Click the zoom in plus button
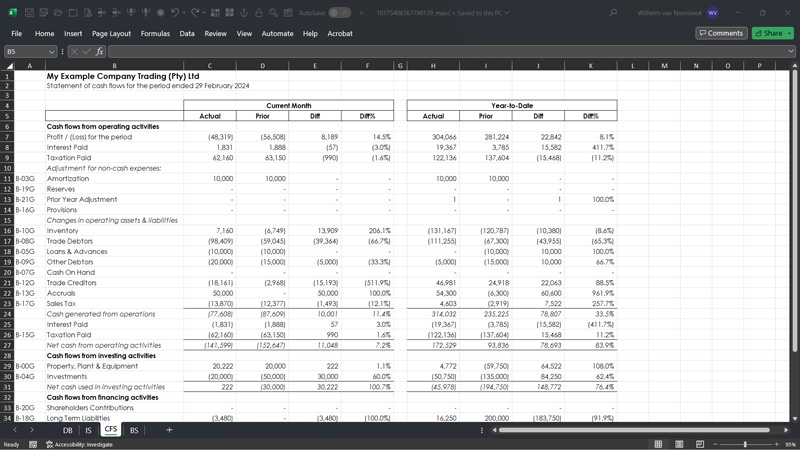 777,444
